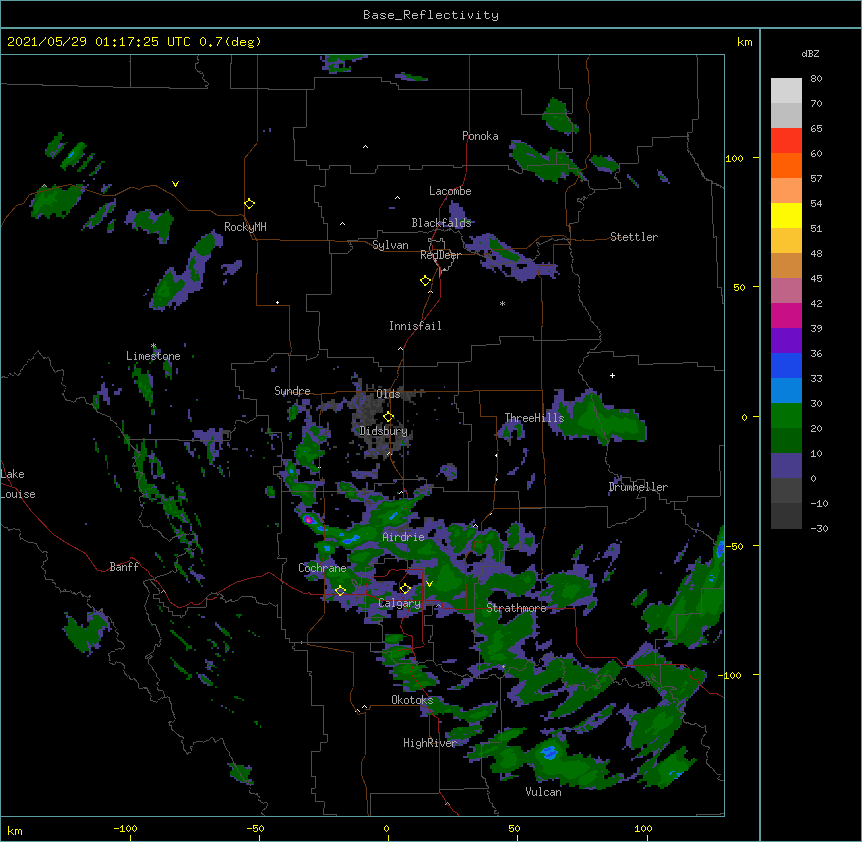862x842 pixels.
Task: Select the blue 36-33 dBZ legend swatch
Action: (x=786, y=365)
